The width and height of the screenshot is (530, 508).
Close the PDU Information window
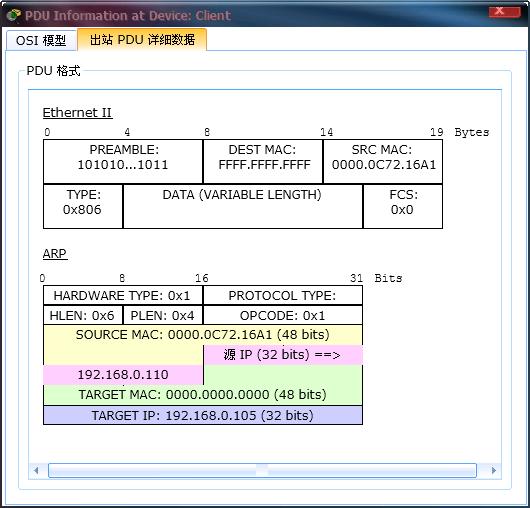click(504, 11)
